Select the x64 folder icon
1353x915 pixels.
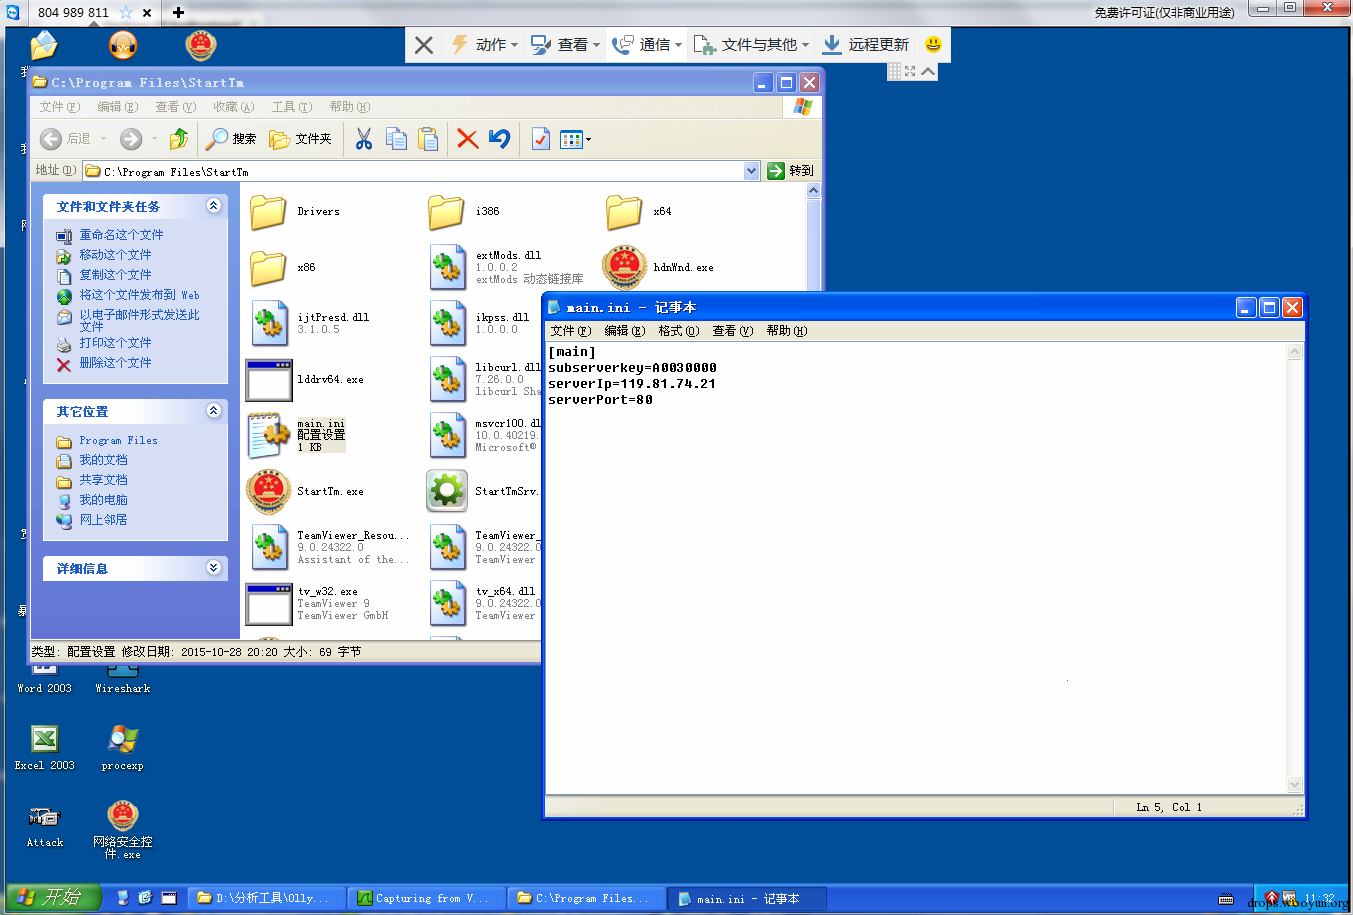(x=624, y=212)
